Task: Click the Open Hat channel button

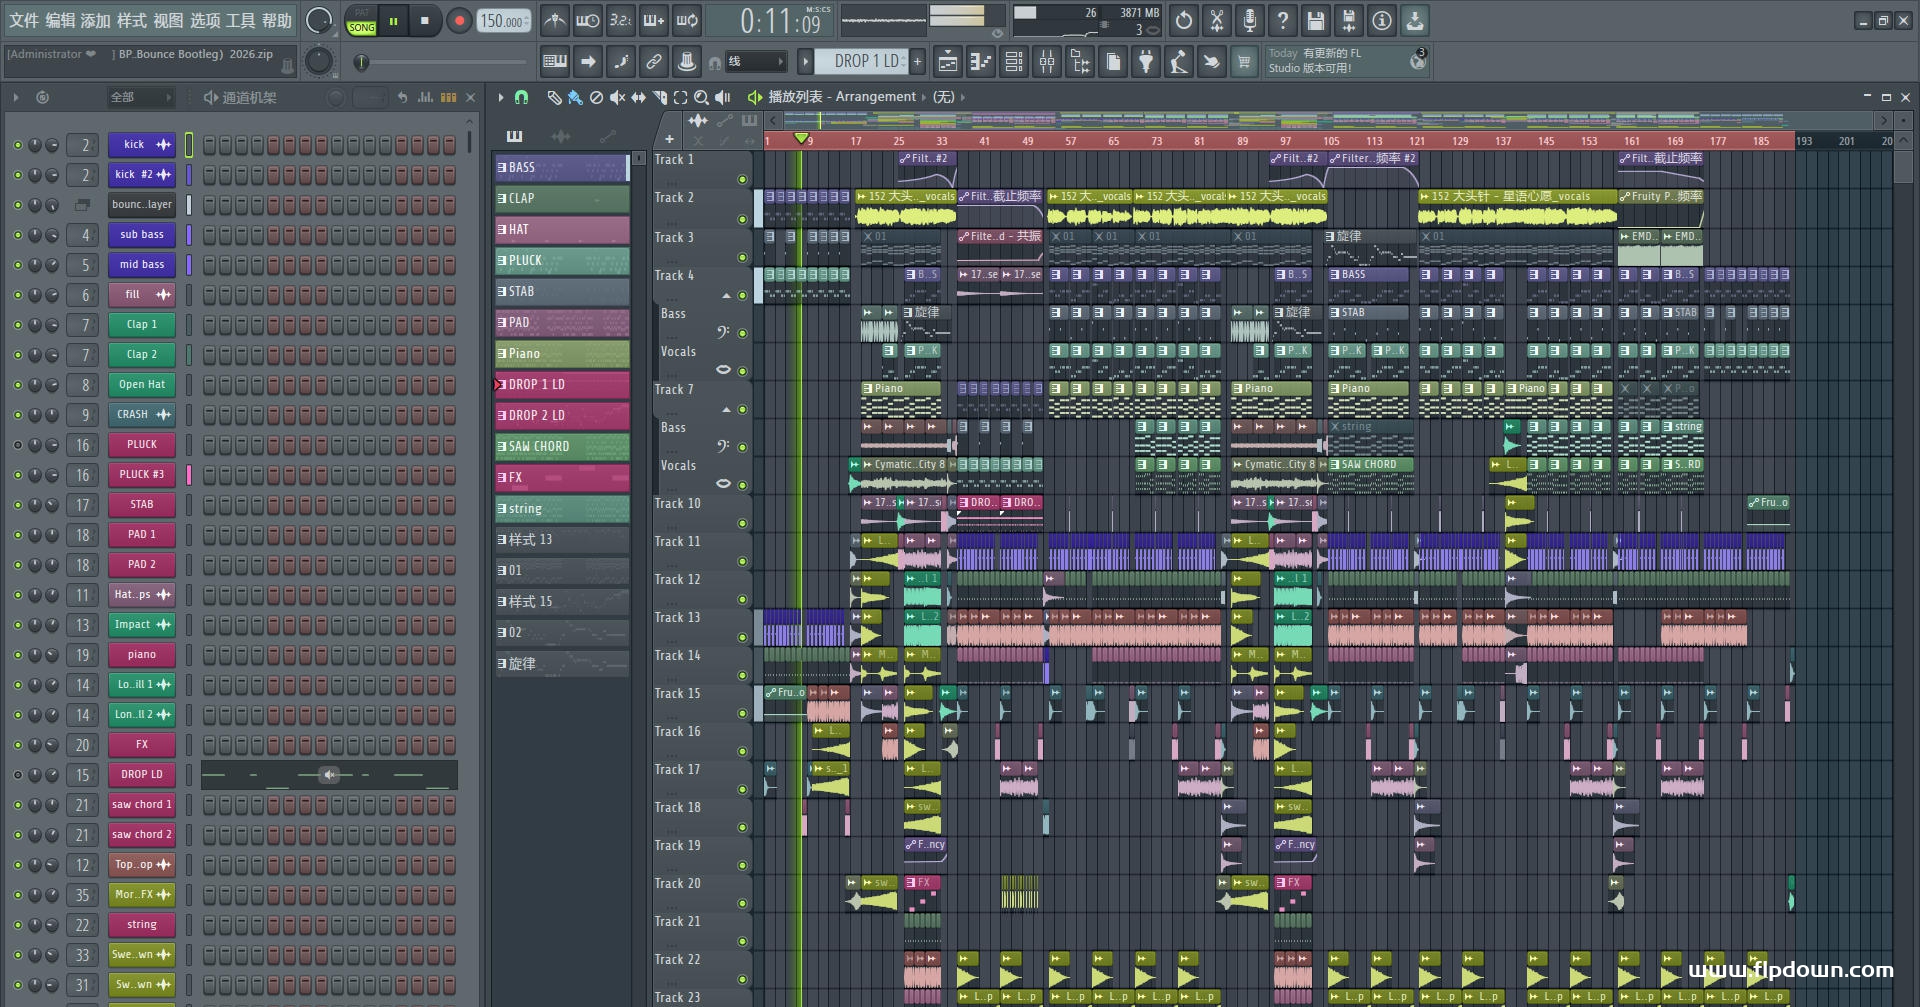Action: pos(142,385)
